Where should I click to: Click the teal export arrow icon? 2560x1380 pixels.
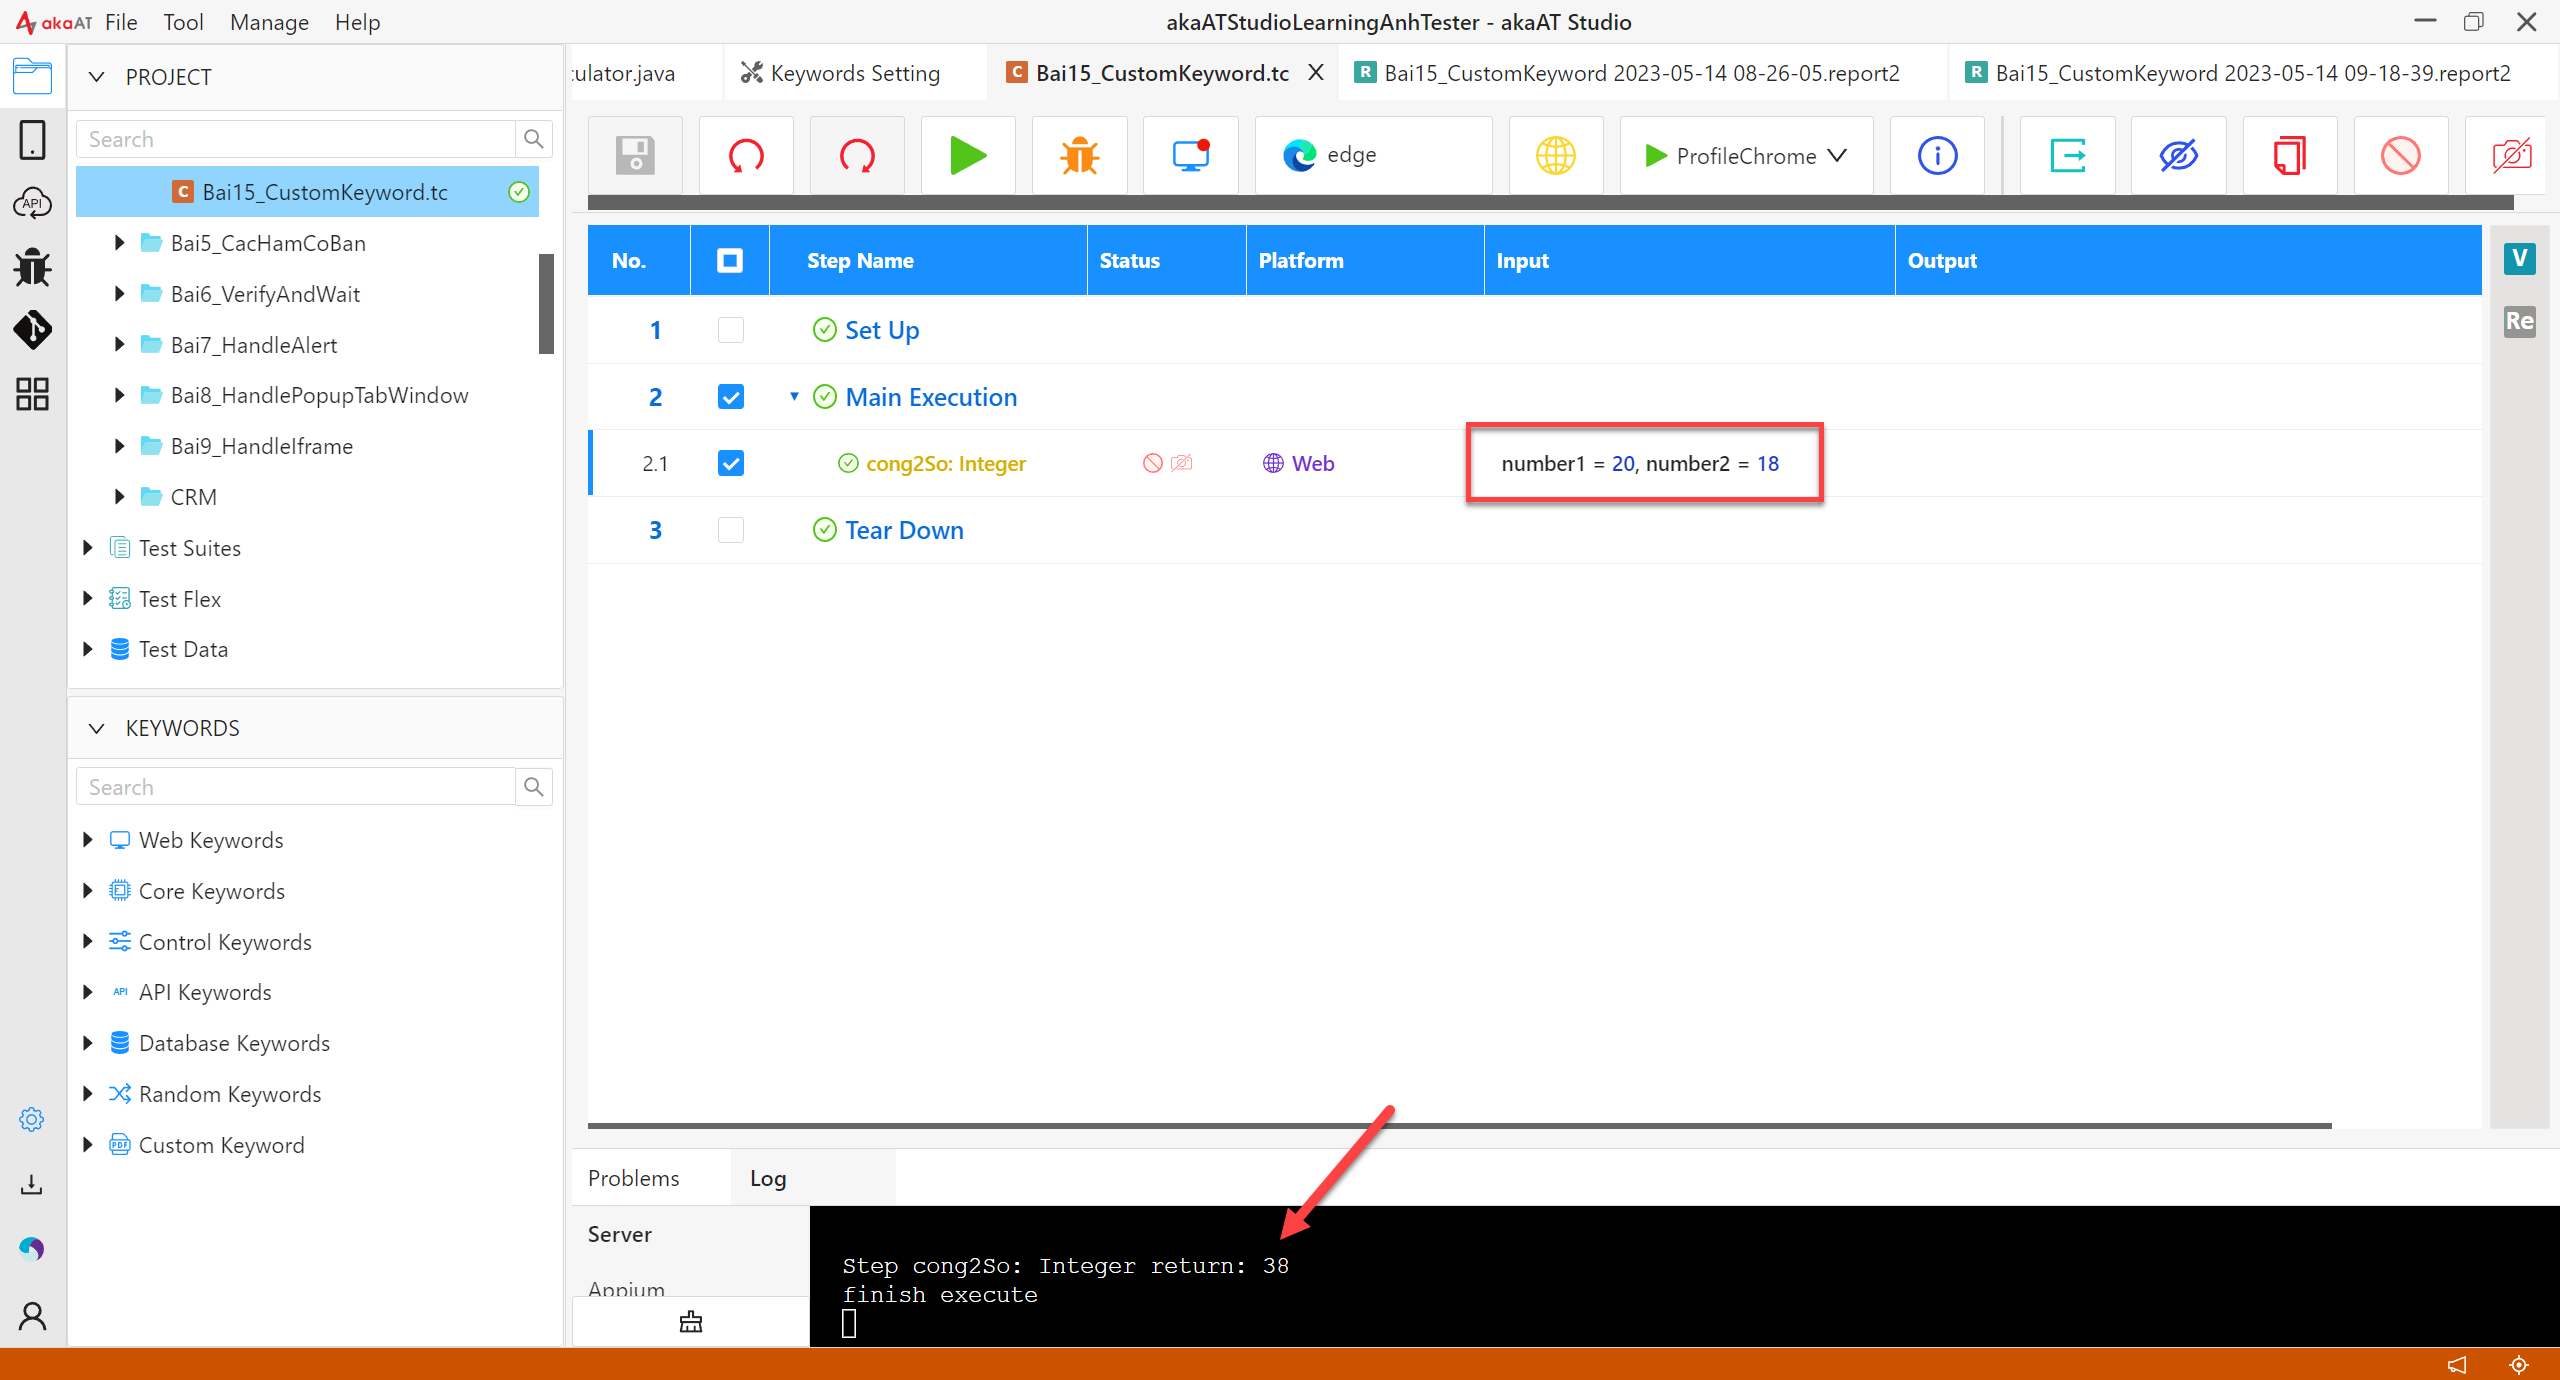pos(2067,155)
